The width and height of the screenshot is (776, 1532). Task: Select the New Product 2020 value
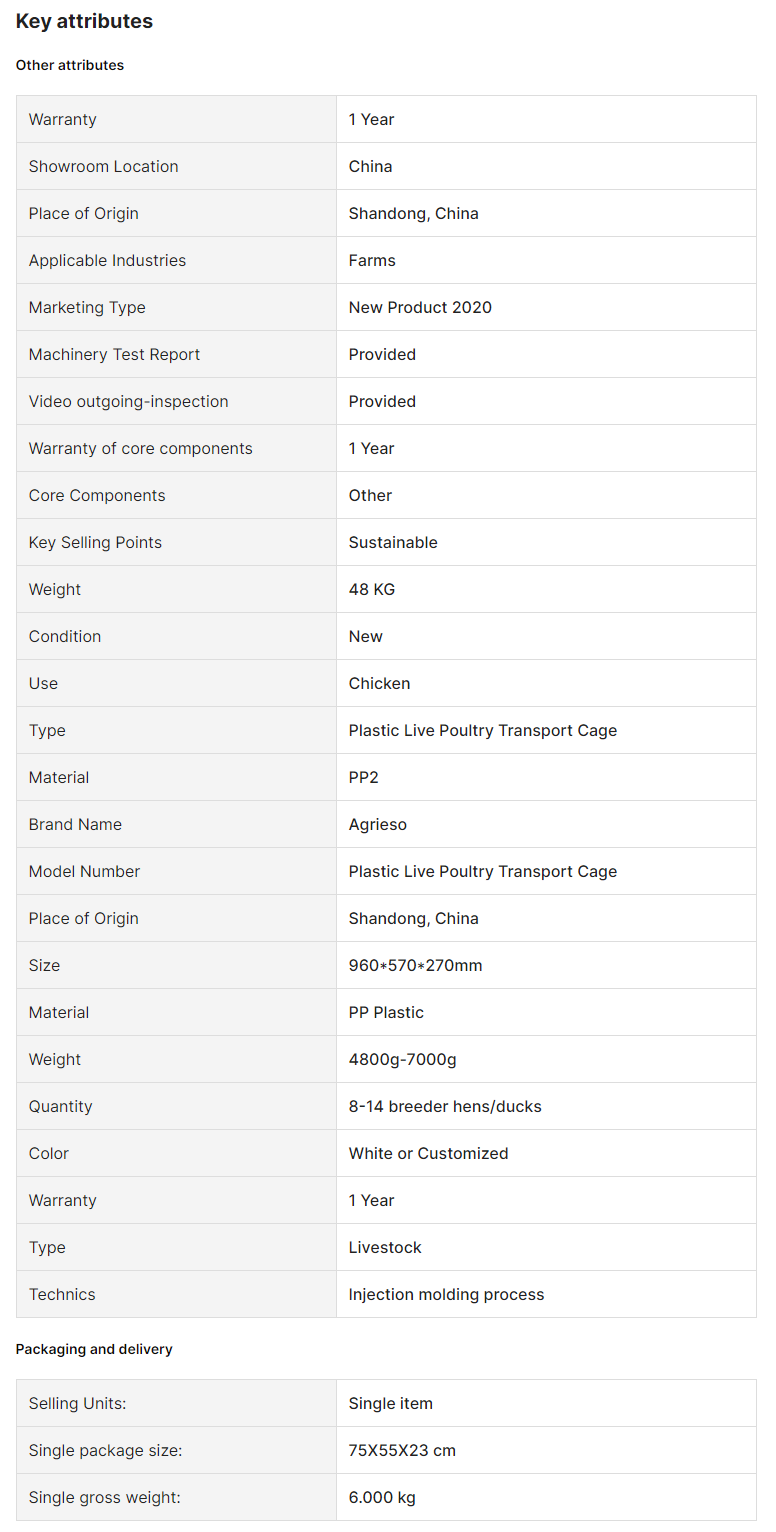(420, 307)
